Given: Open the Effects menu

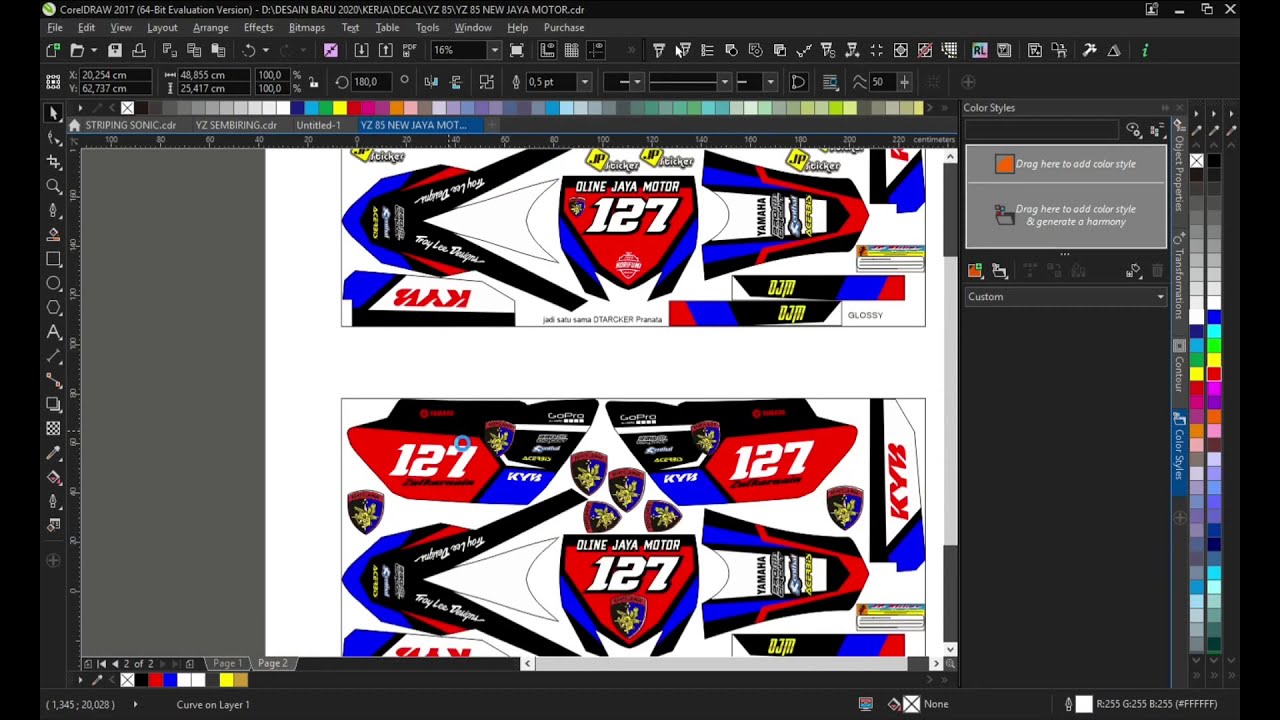Looking at the screenshot, I should pos(258,27).
